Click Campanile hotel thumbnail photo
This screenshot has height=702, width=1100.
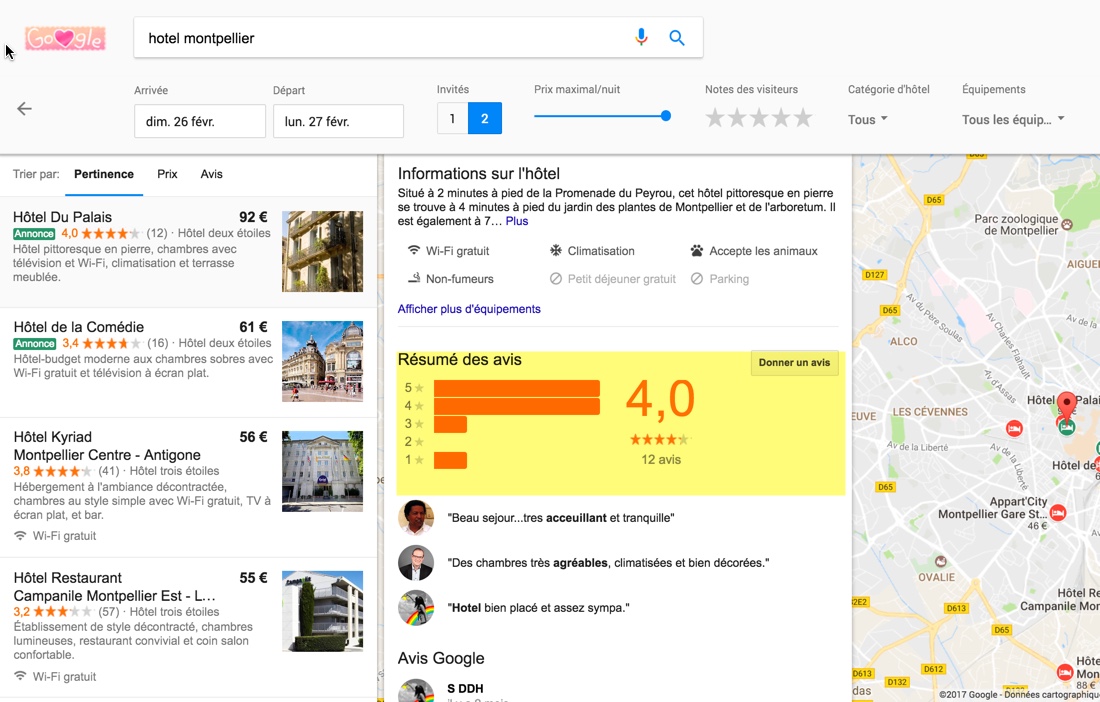tap(323, 612)
